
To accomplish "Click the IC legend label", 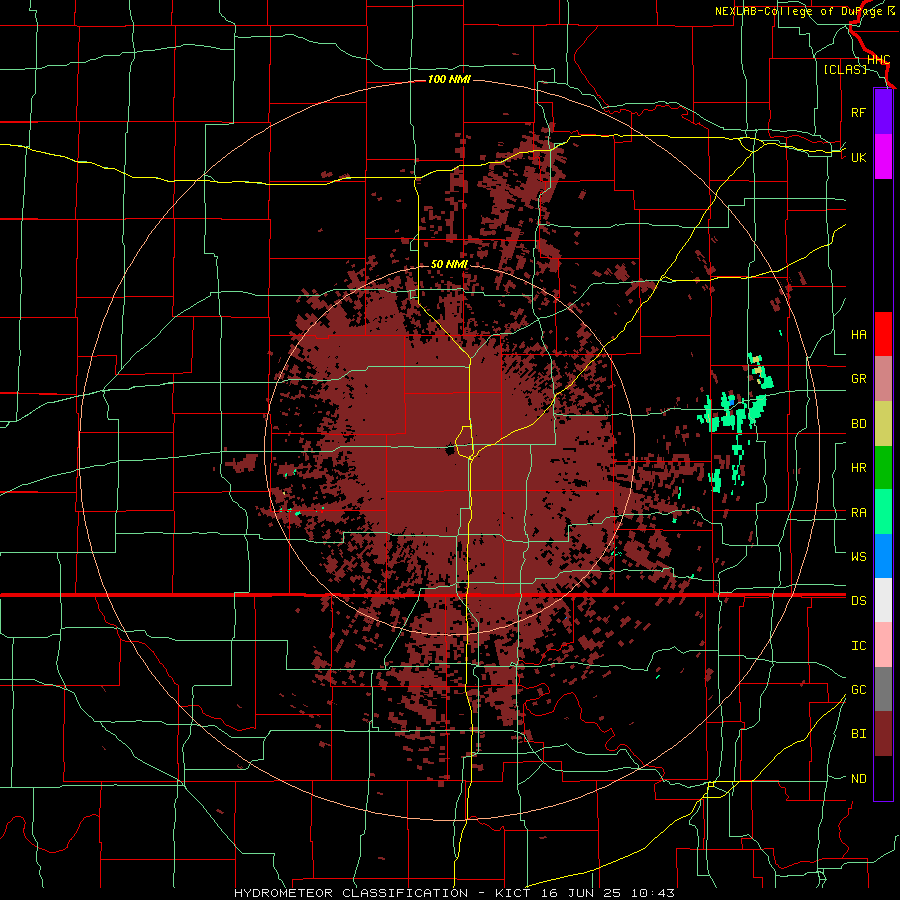I will 859,646.
